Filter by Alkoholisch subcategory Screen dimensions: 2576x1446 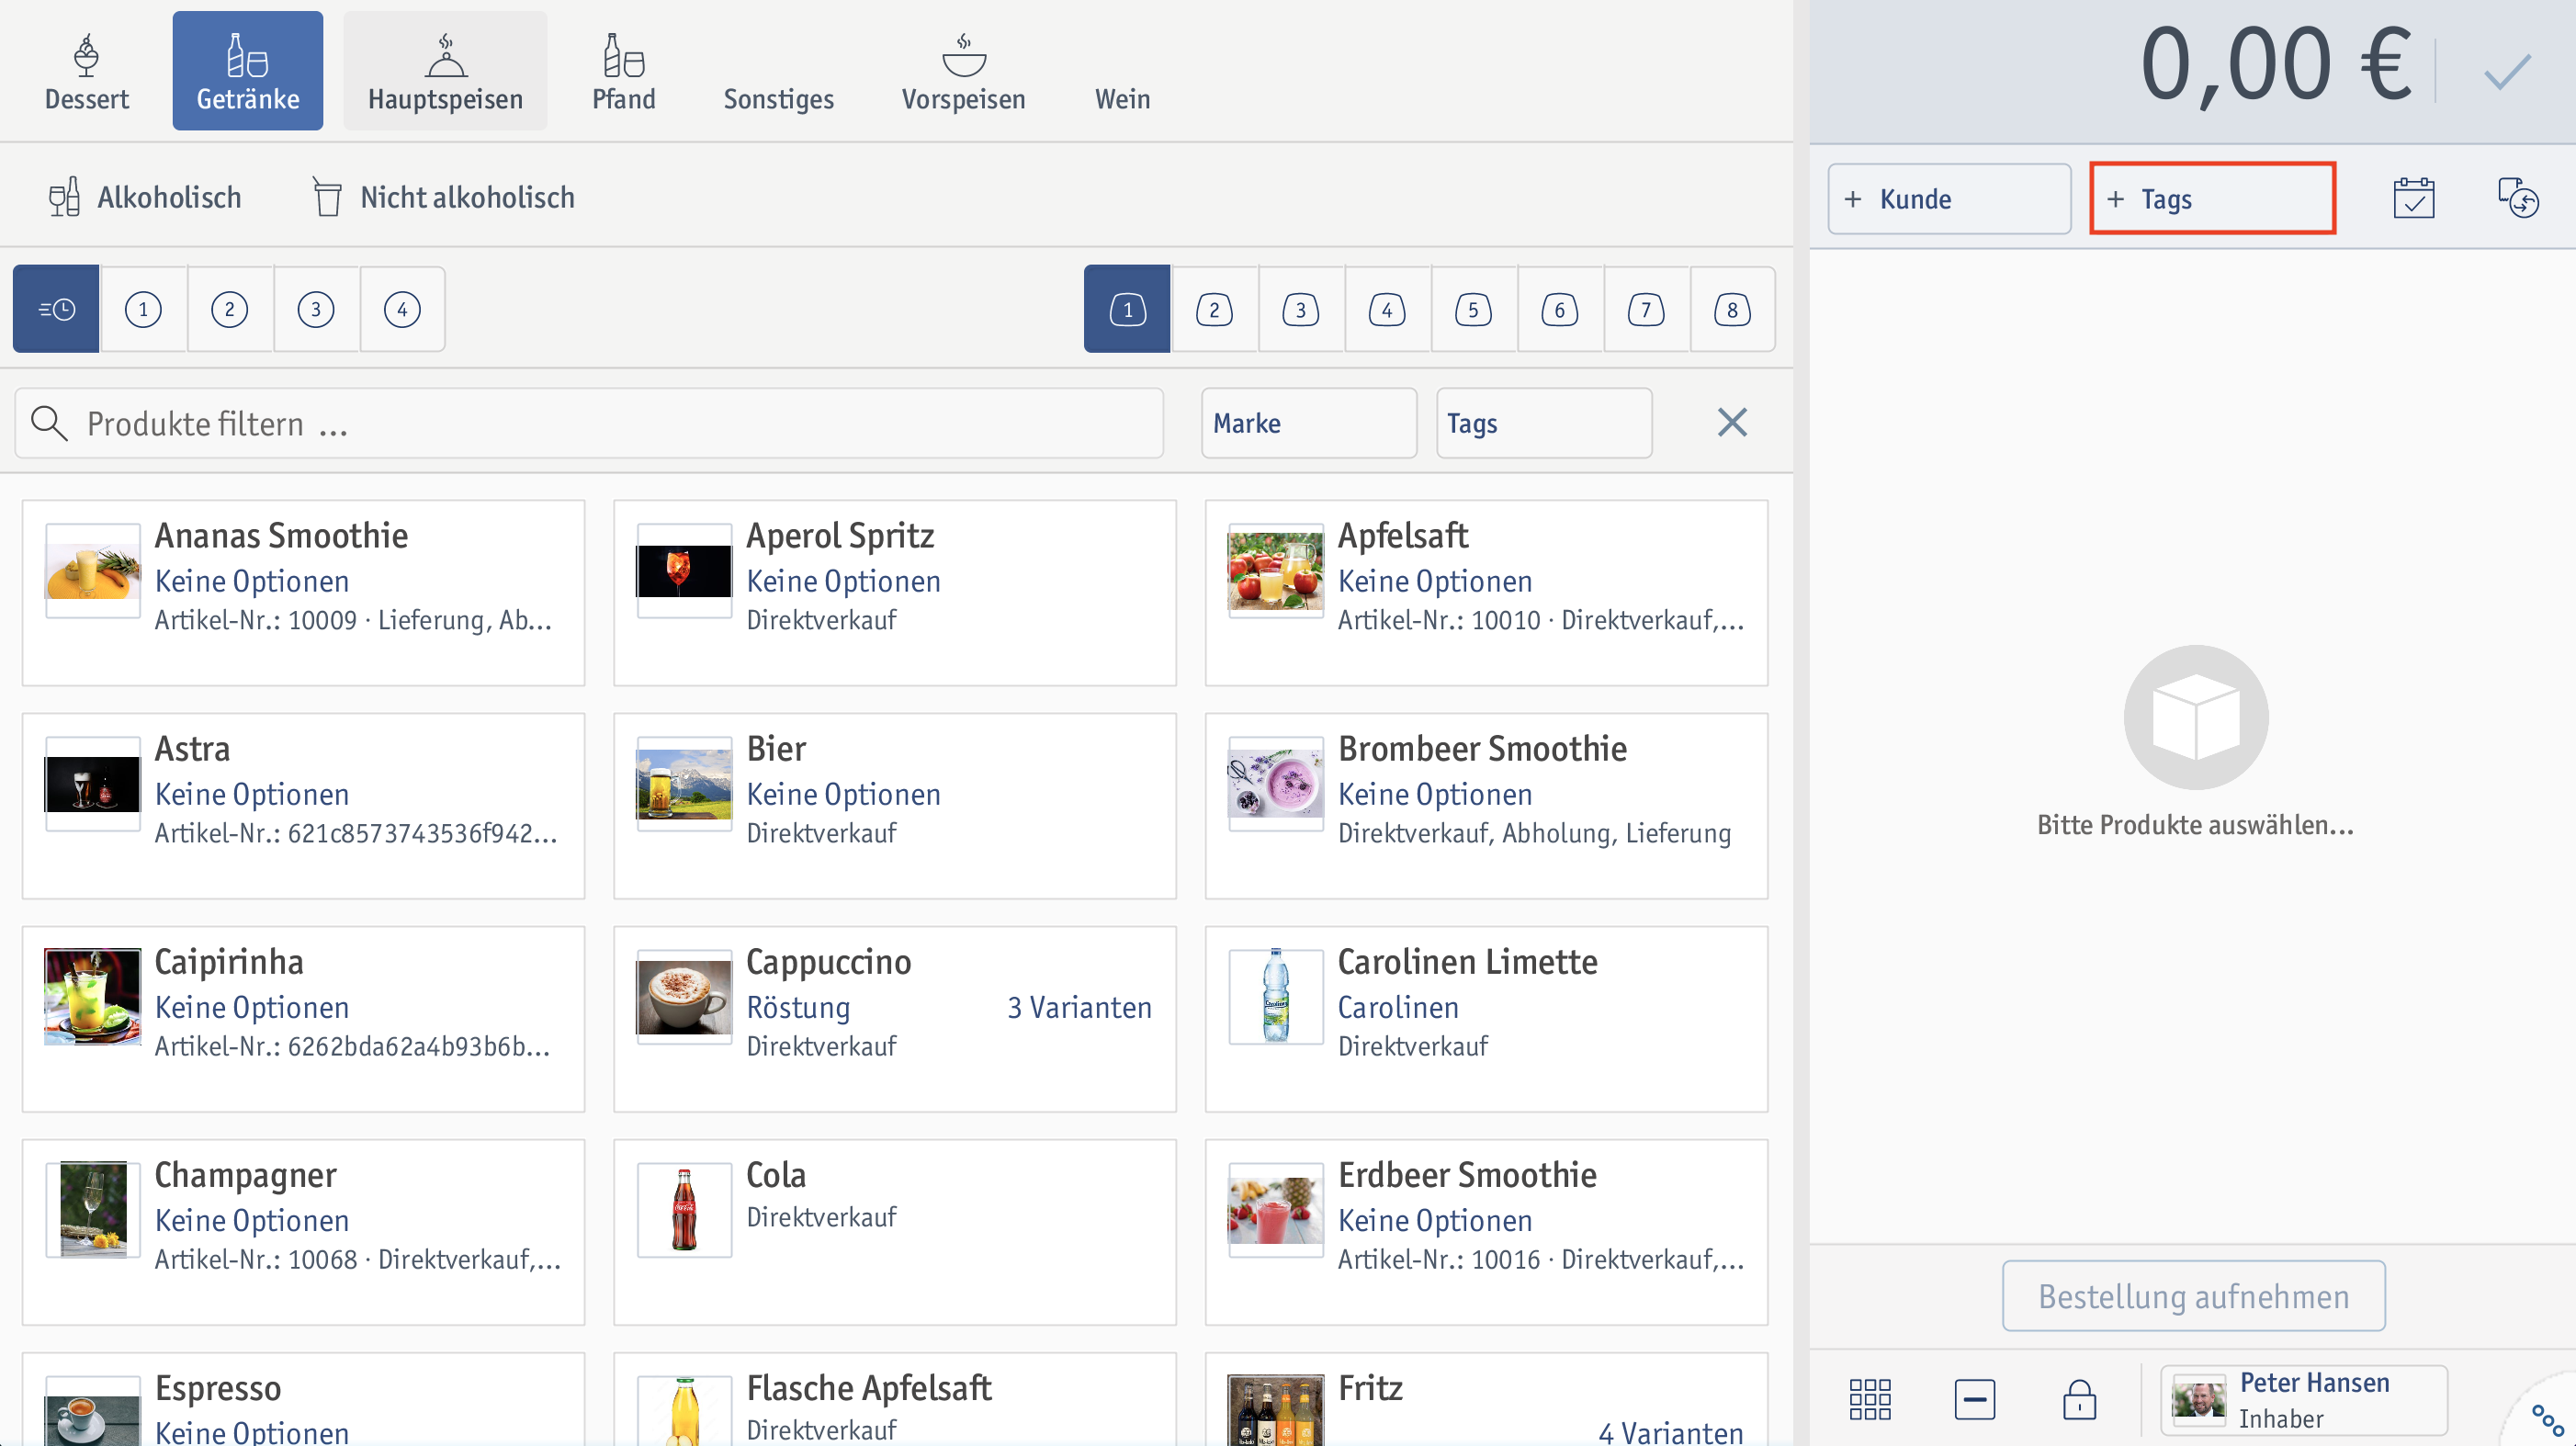146,197
